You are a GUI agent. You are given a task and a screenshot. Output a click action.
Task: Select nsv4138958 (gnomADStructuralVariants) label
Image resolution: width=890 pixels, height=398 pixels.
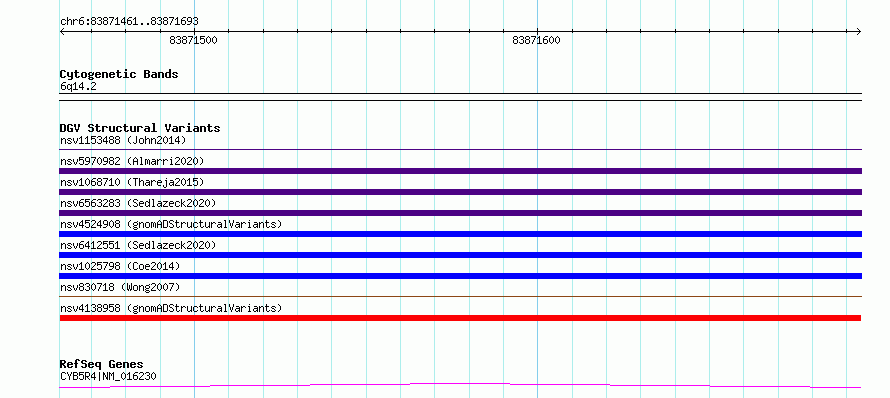tap(171, 308)
